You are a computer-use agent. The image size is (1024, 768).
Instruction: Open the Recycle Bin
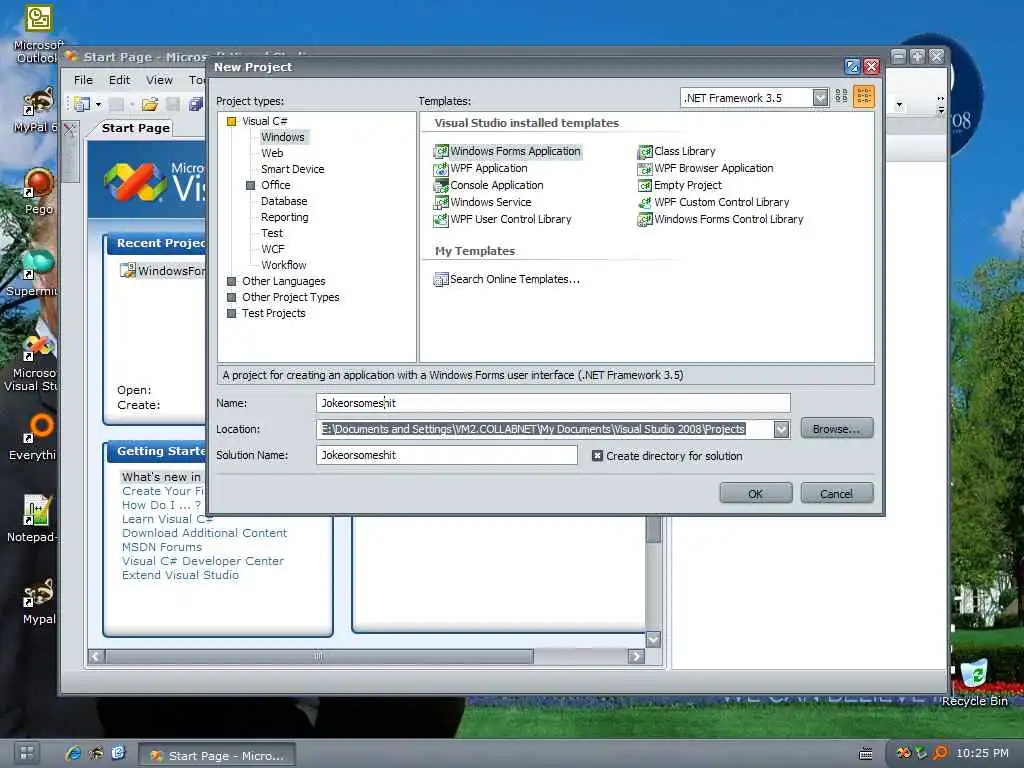click(974, 682)
